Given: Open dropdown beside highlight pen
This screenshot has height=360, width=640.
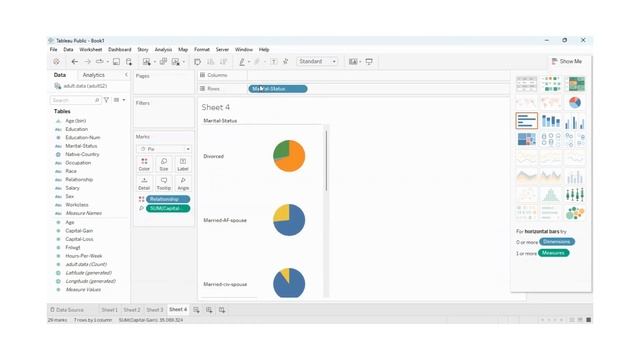Looking at the screenshot, I should [249, 62].
